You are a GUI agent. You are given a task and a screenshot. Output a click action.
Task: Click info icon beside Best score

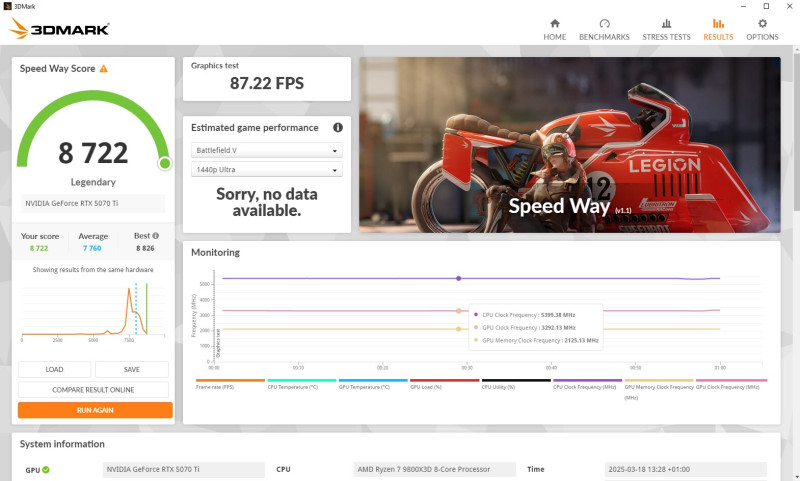coord(156,236)
